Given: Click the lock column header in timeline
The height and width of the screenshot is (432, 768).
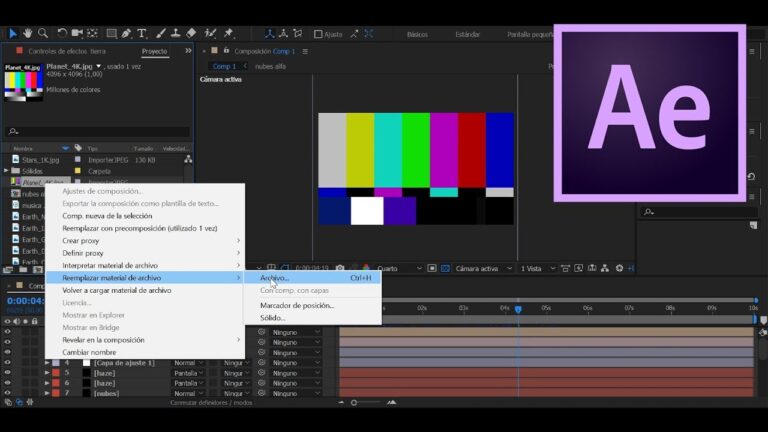Looking at the screenshot, I should pos(34,321).
